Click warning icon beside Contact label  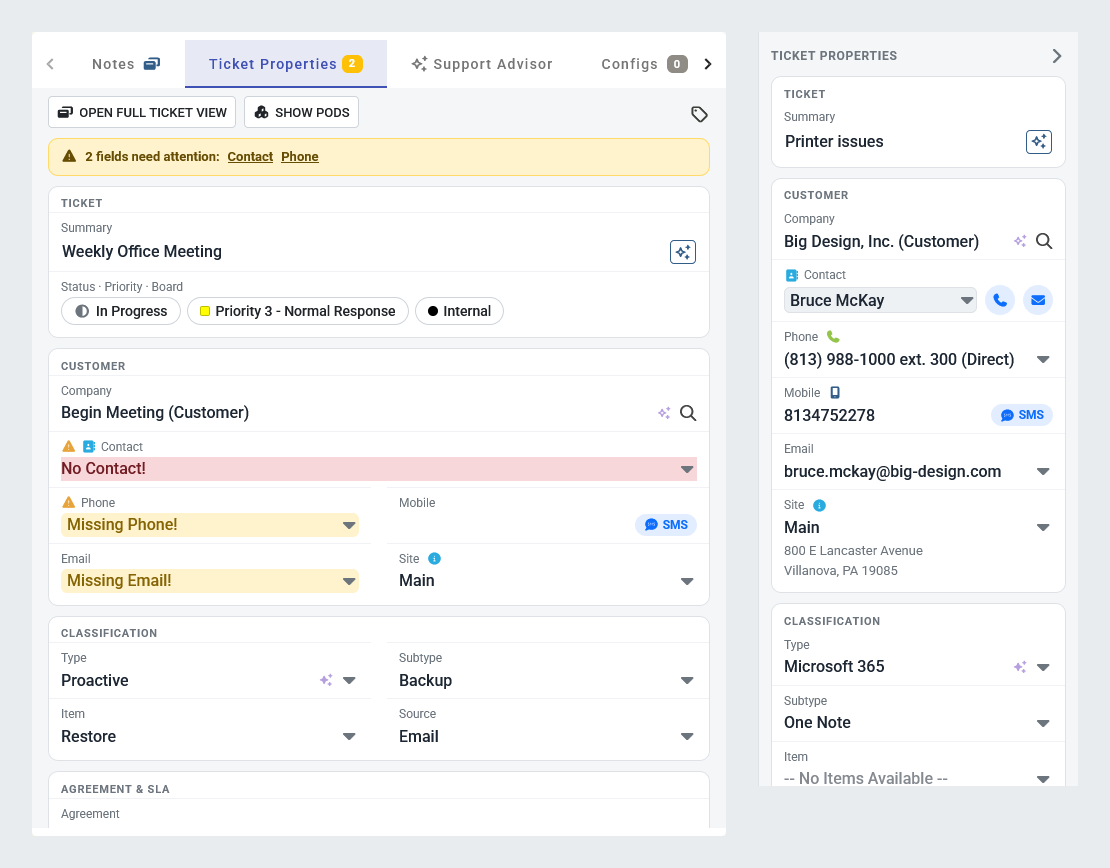pos(69,447)
